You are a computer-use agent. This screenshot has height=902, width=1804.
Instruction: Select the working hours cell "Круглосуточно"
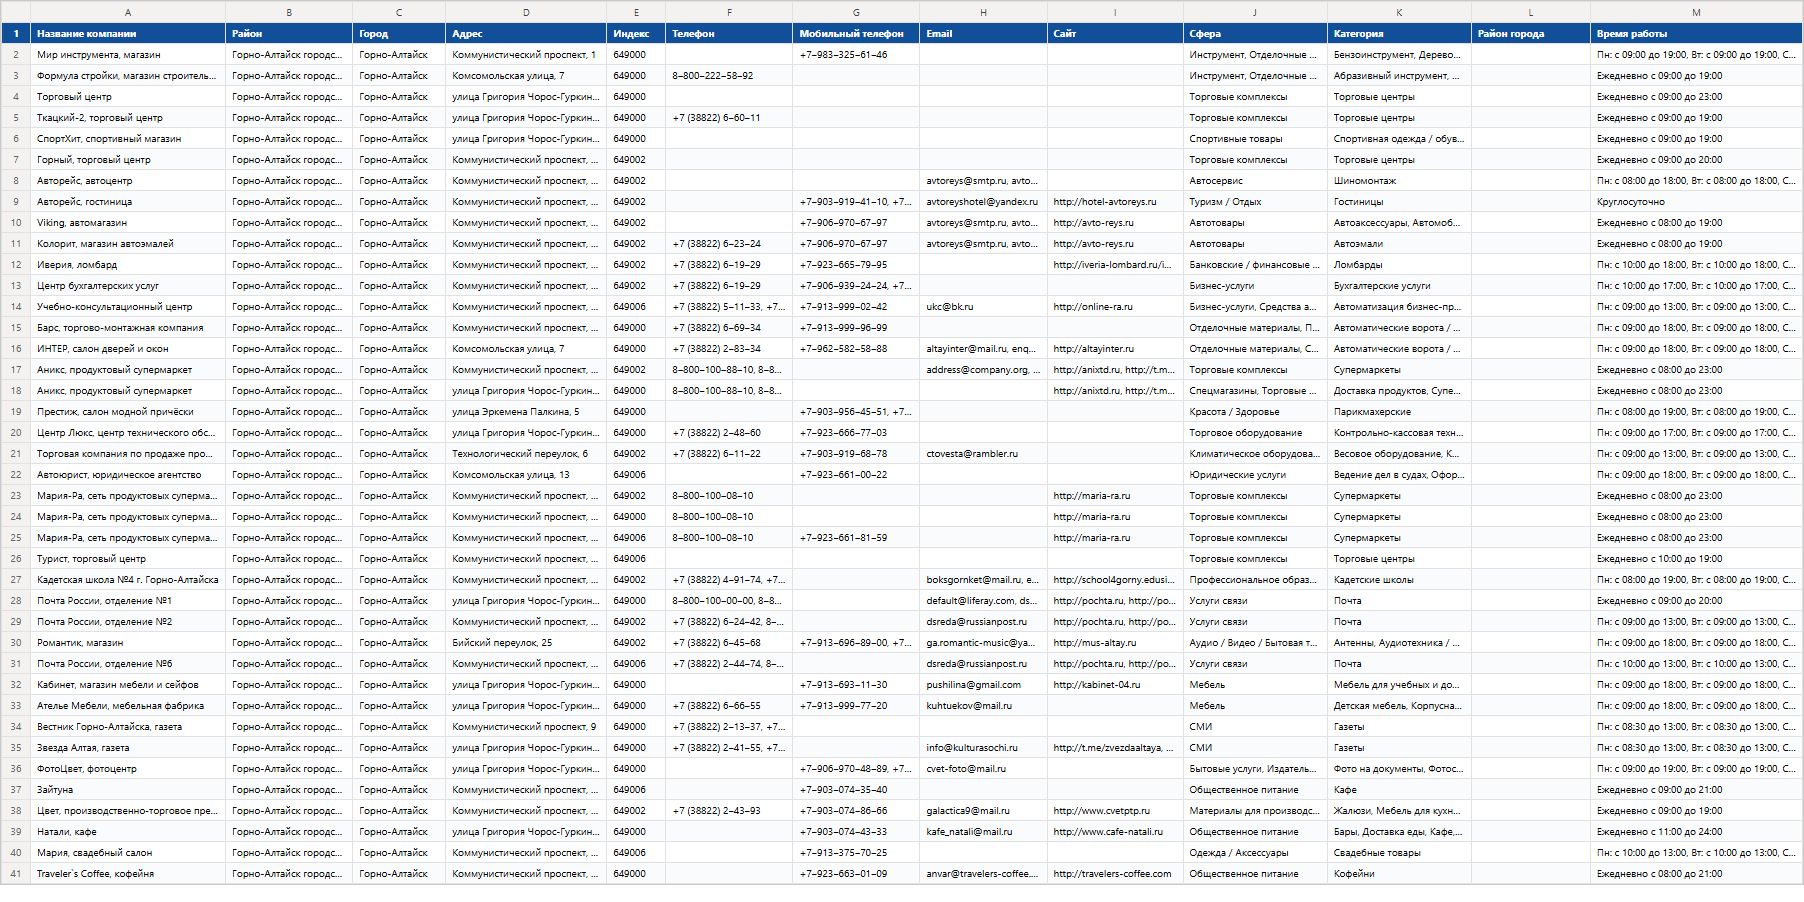tap(1696, 202)
